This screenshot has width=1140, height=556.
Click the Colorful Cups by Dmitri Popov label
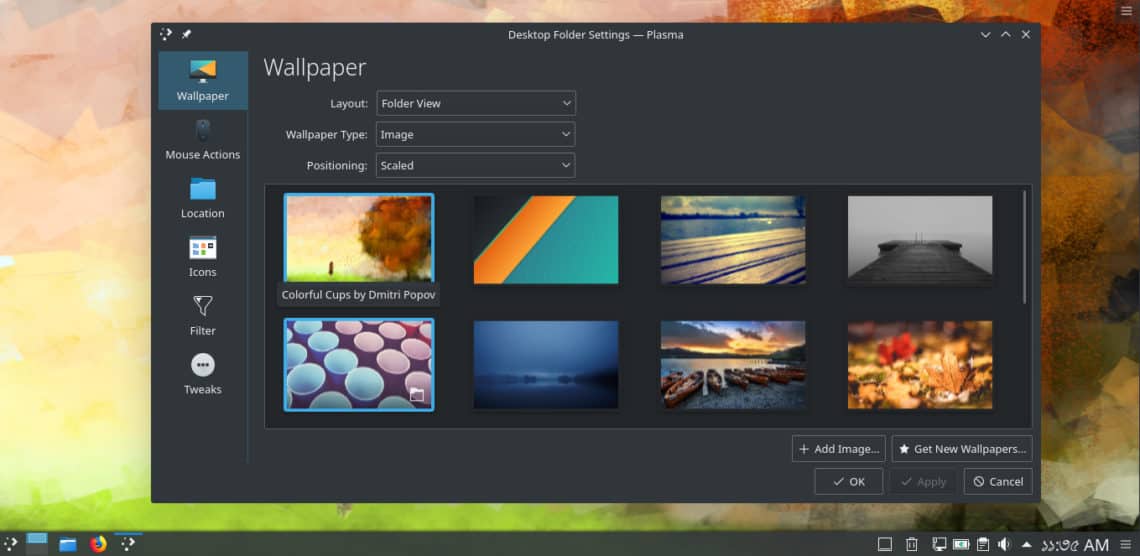pyautogui.click(x=358, y=295)
